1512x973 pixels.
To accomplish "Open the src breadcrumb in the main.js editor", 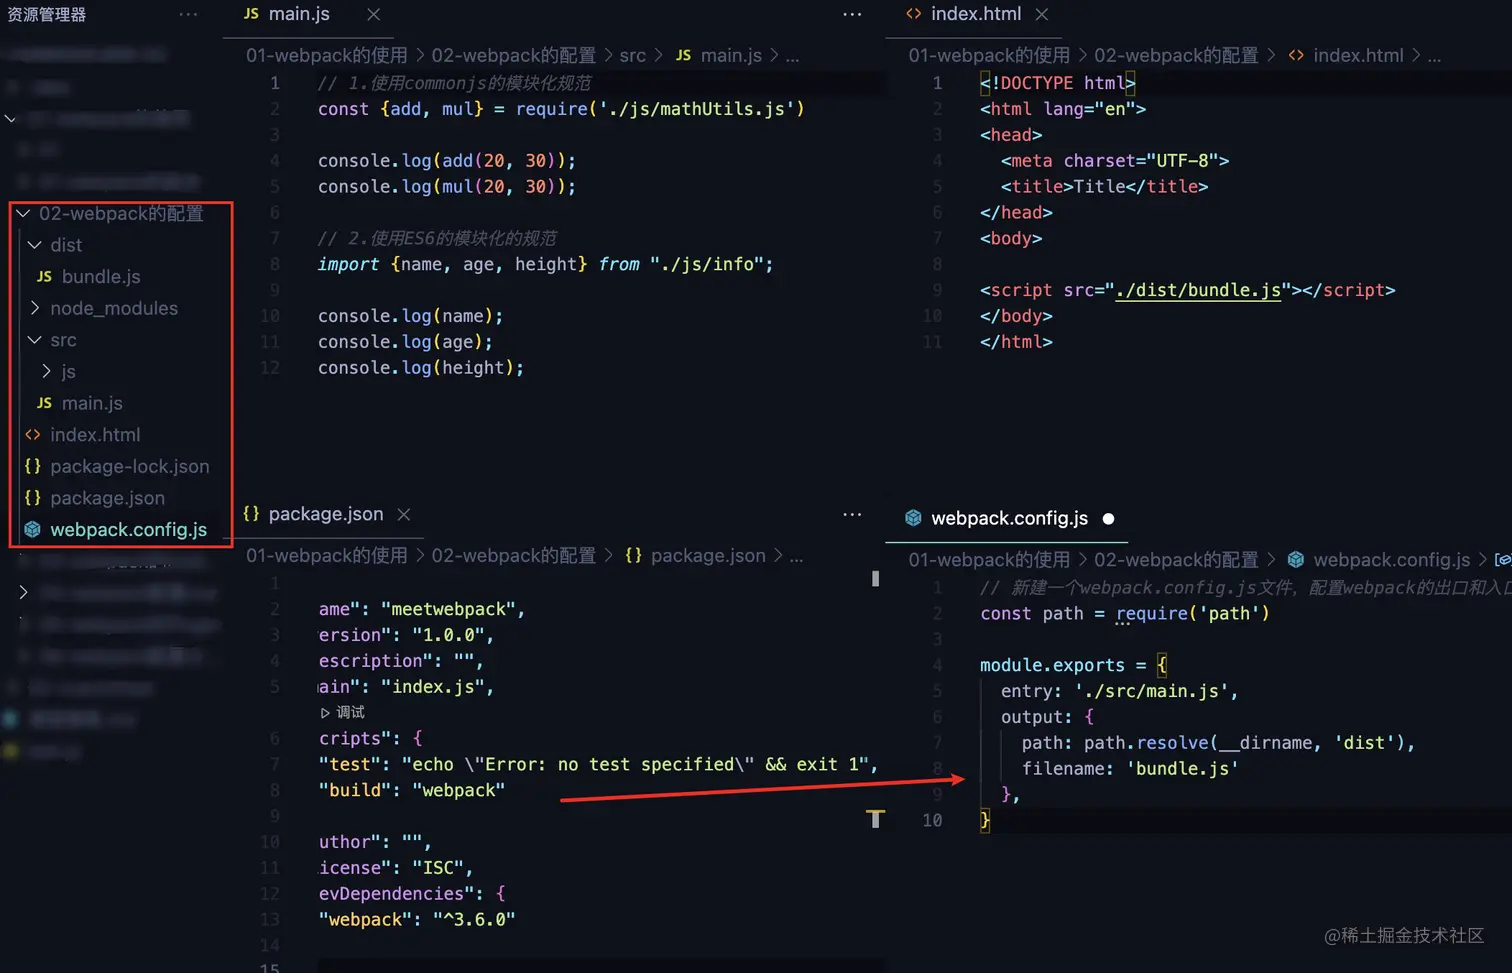I will pos(633,55).
